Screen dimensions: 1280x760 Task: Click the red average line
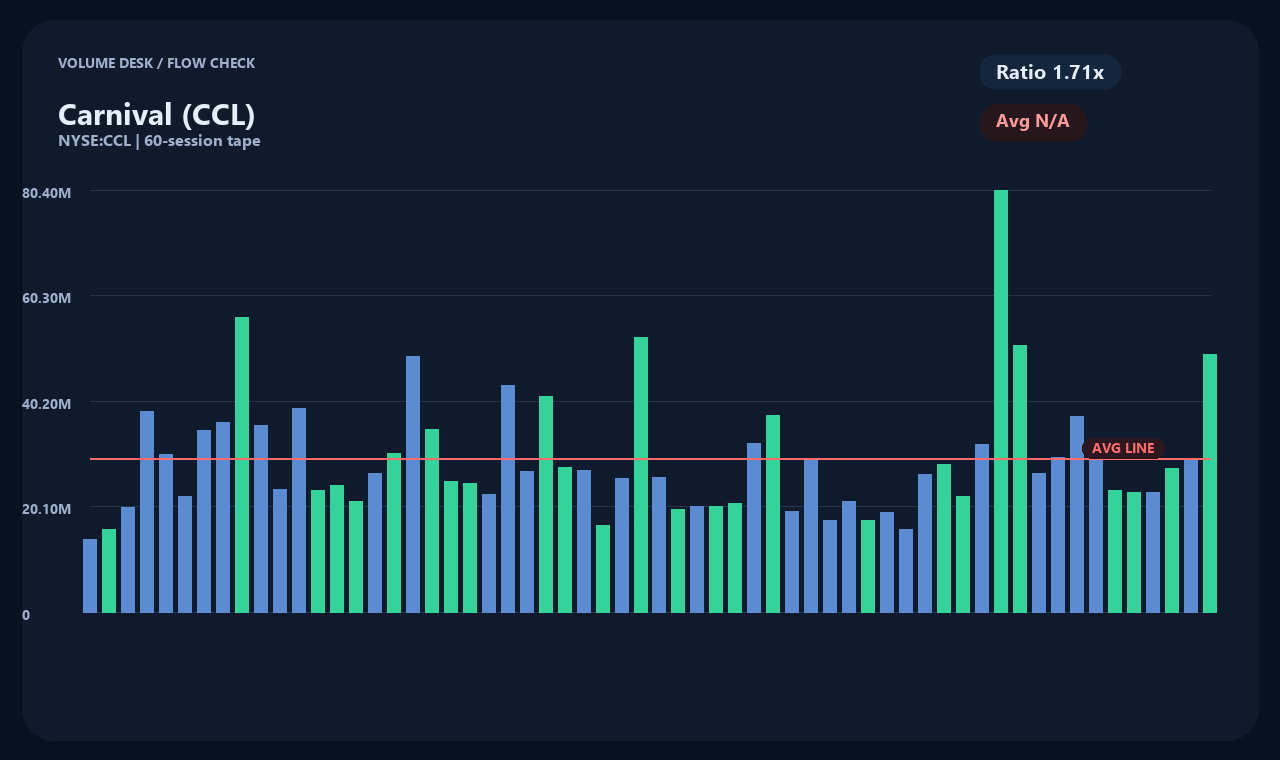tap(650, 459)
